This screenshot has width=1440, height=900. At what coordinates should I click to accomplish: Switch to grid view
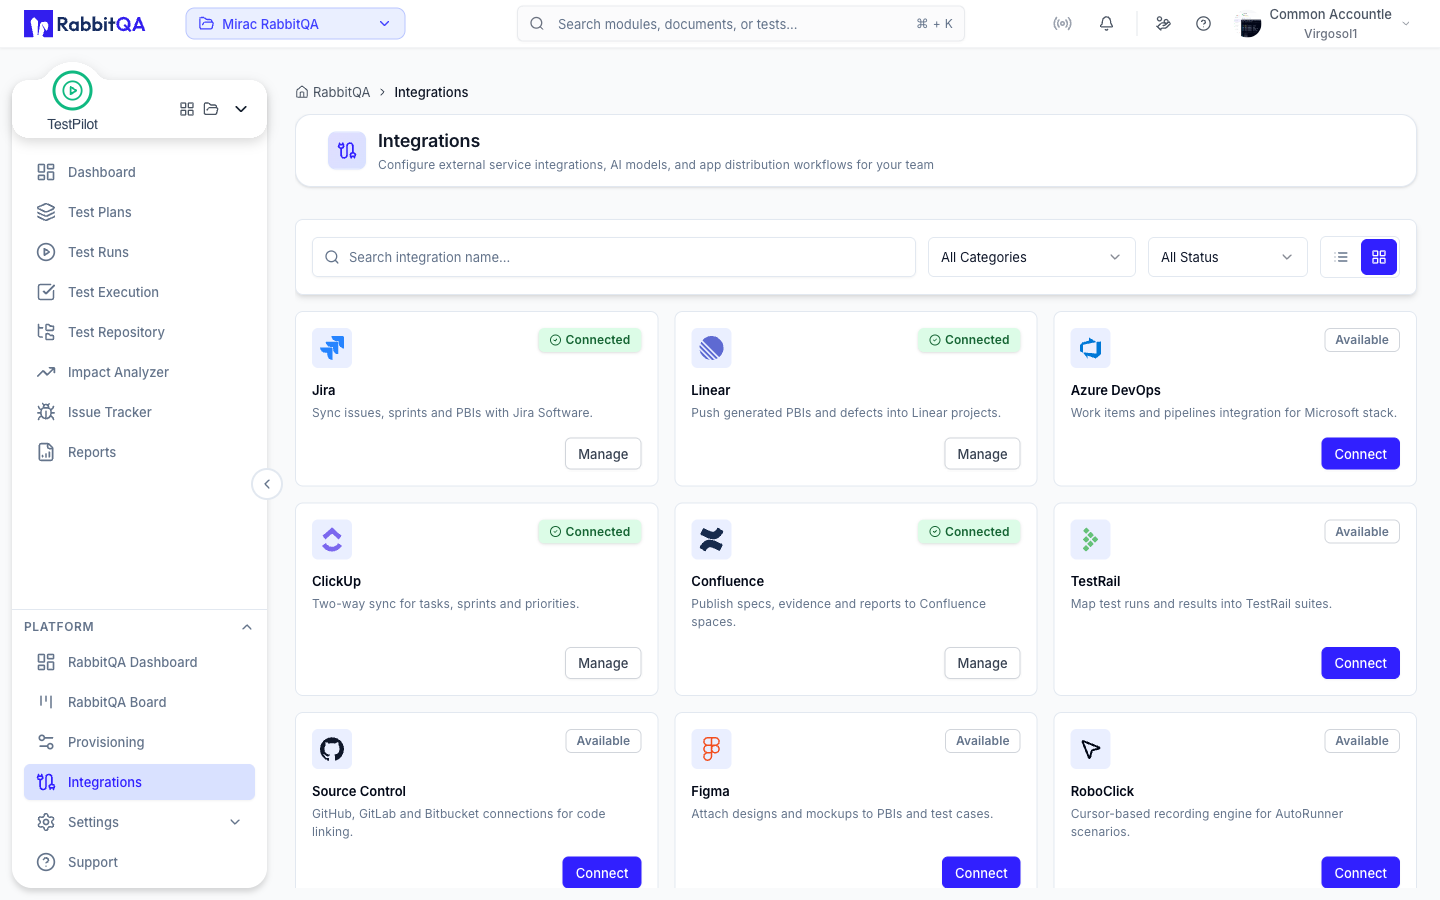(1379, 257)
